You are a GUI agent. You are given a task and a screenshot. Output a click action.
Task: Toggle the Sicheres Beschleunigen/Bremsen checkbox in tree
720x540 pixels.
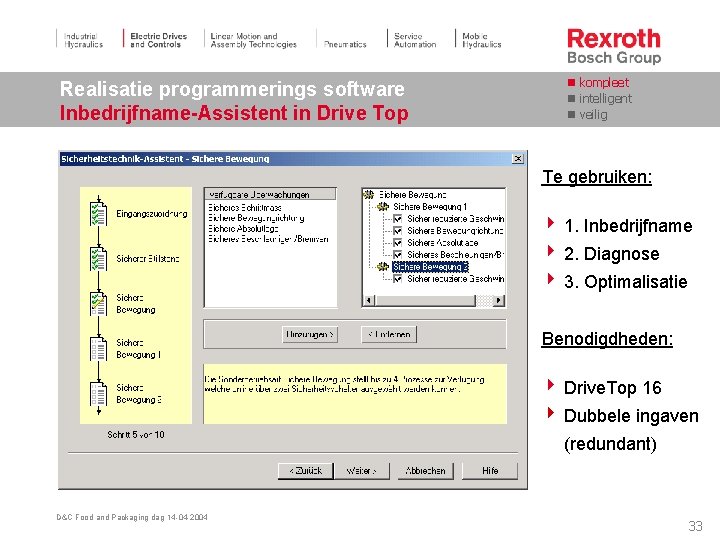(398, 254)
